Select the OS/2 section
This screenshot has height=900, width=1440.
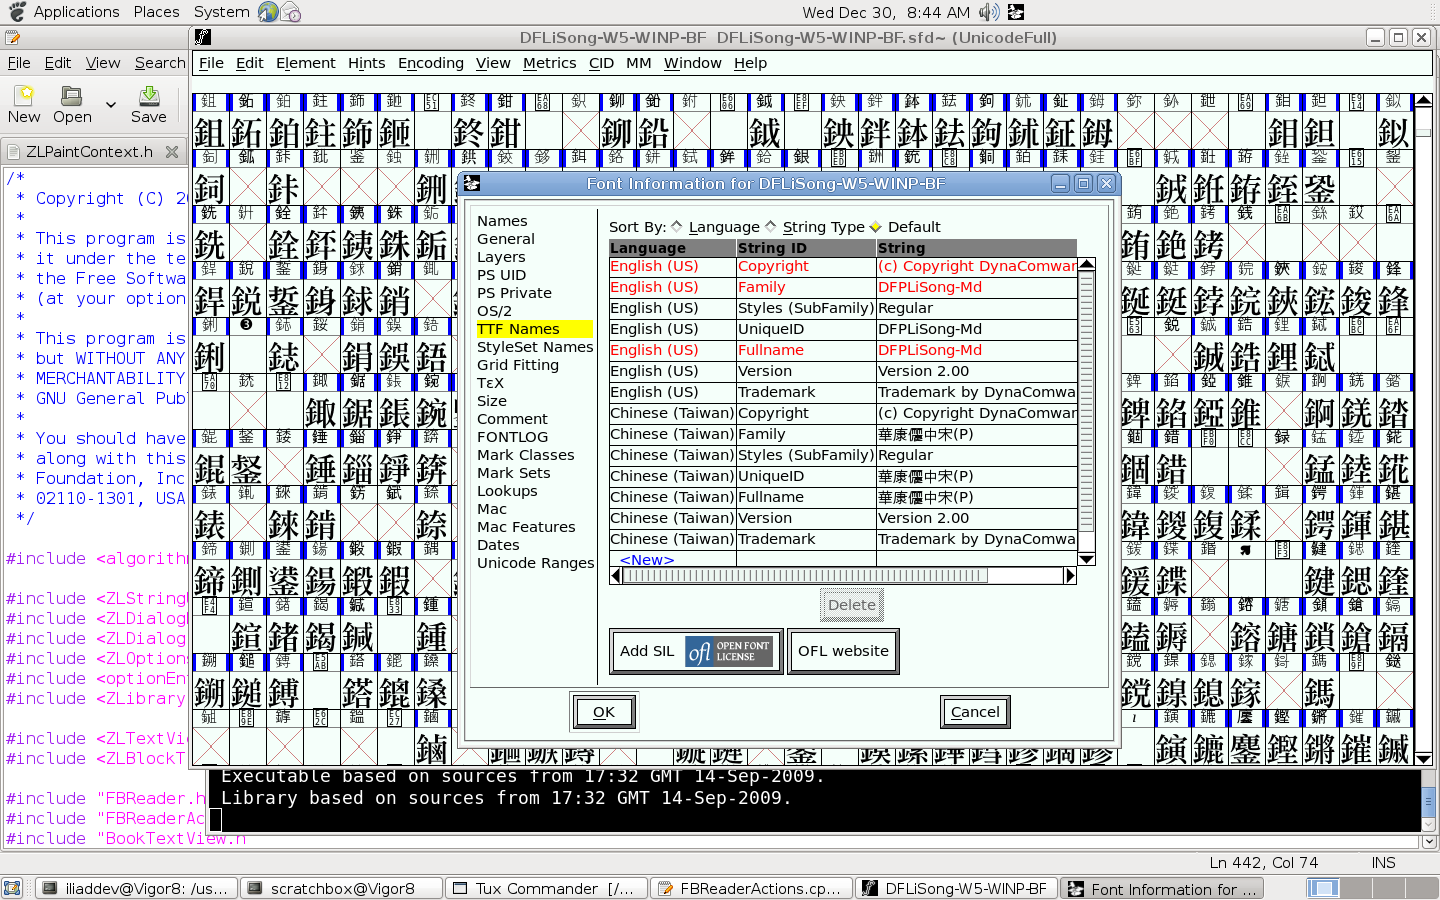pyautogui.click(x=494, y=311)
